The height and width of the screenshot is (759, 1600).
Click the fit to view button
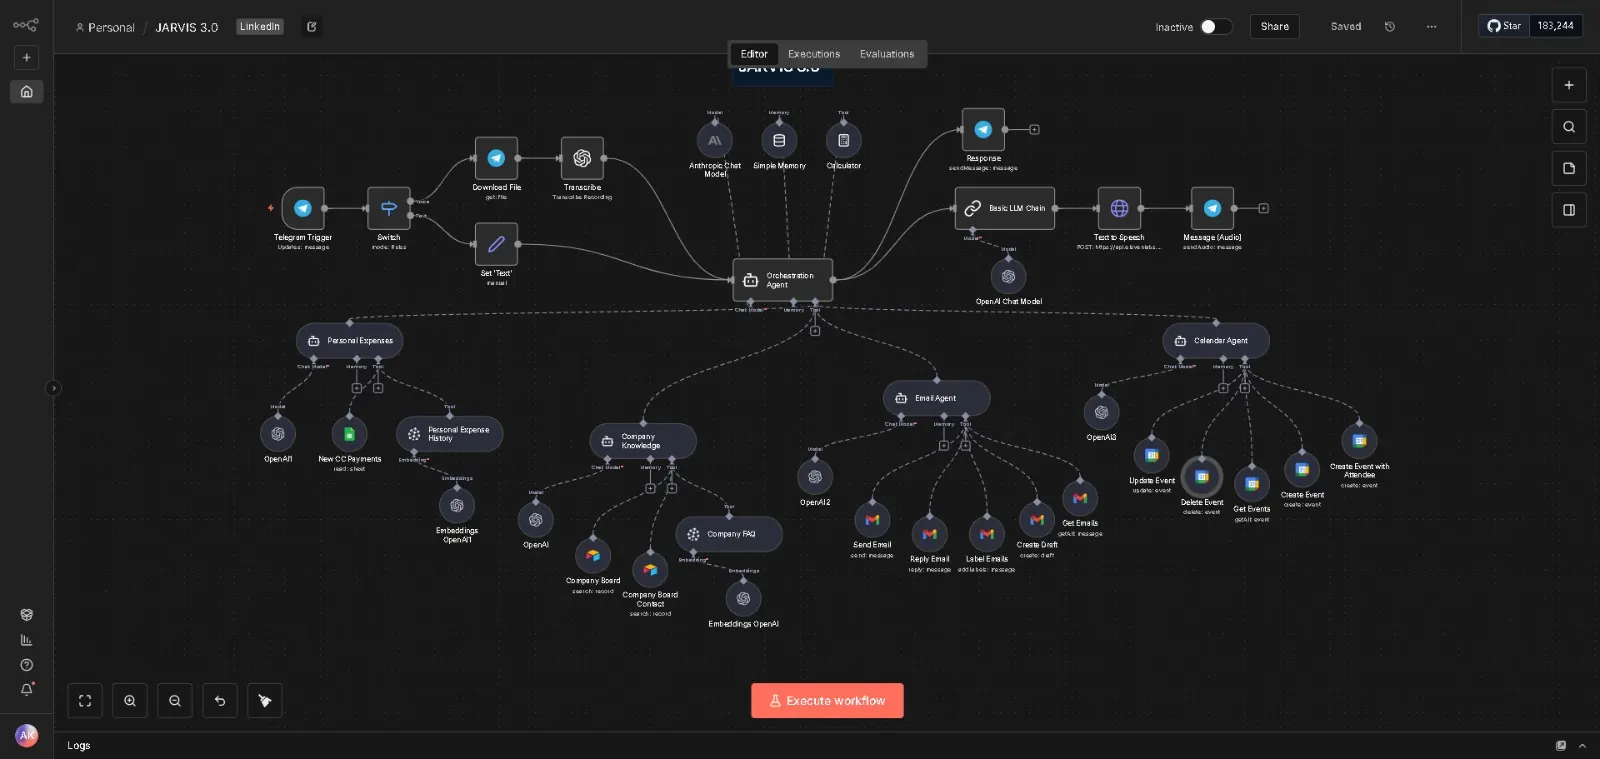85,701
